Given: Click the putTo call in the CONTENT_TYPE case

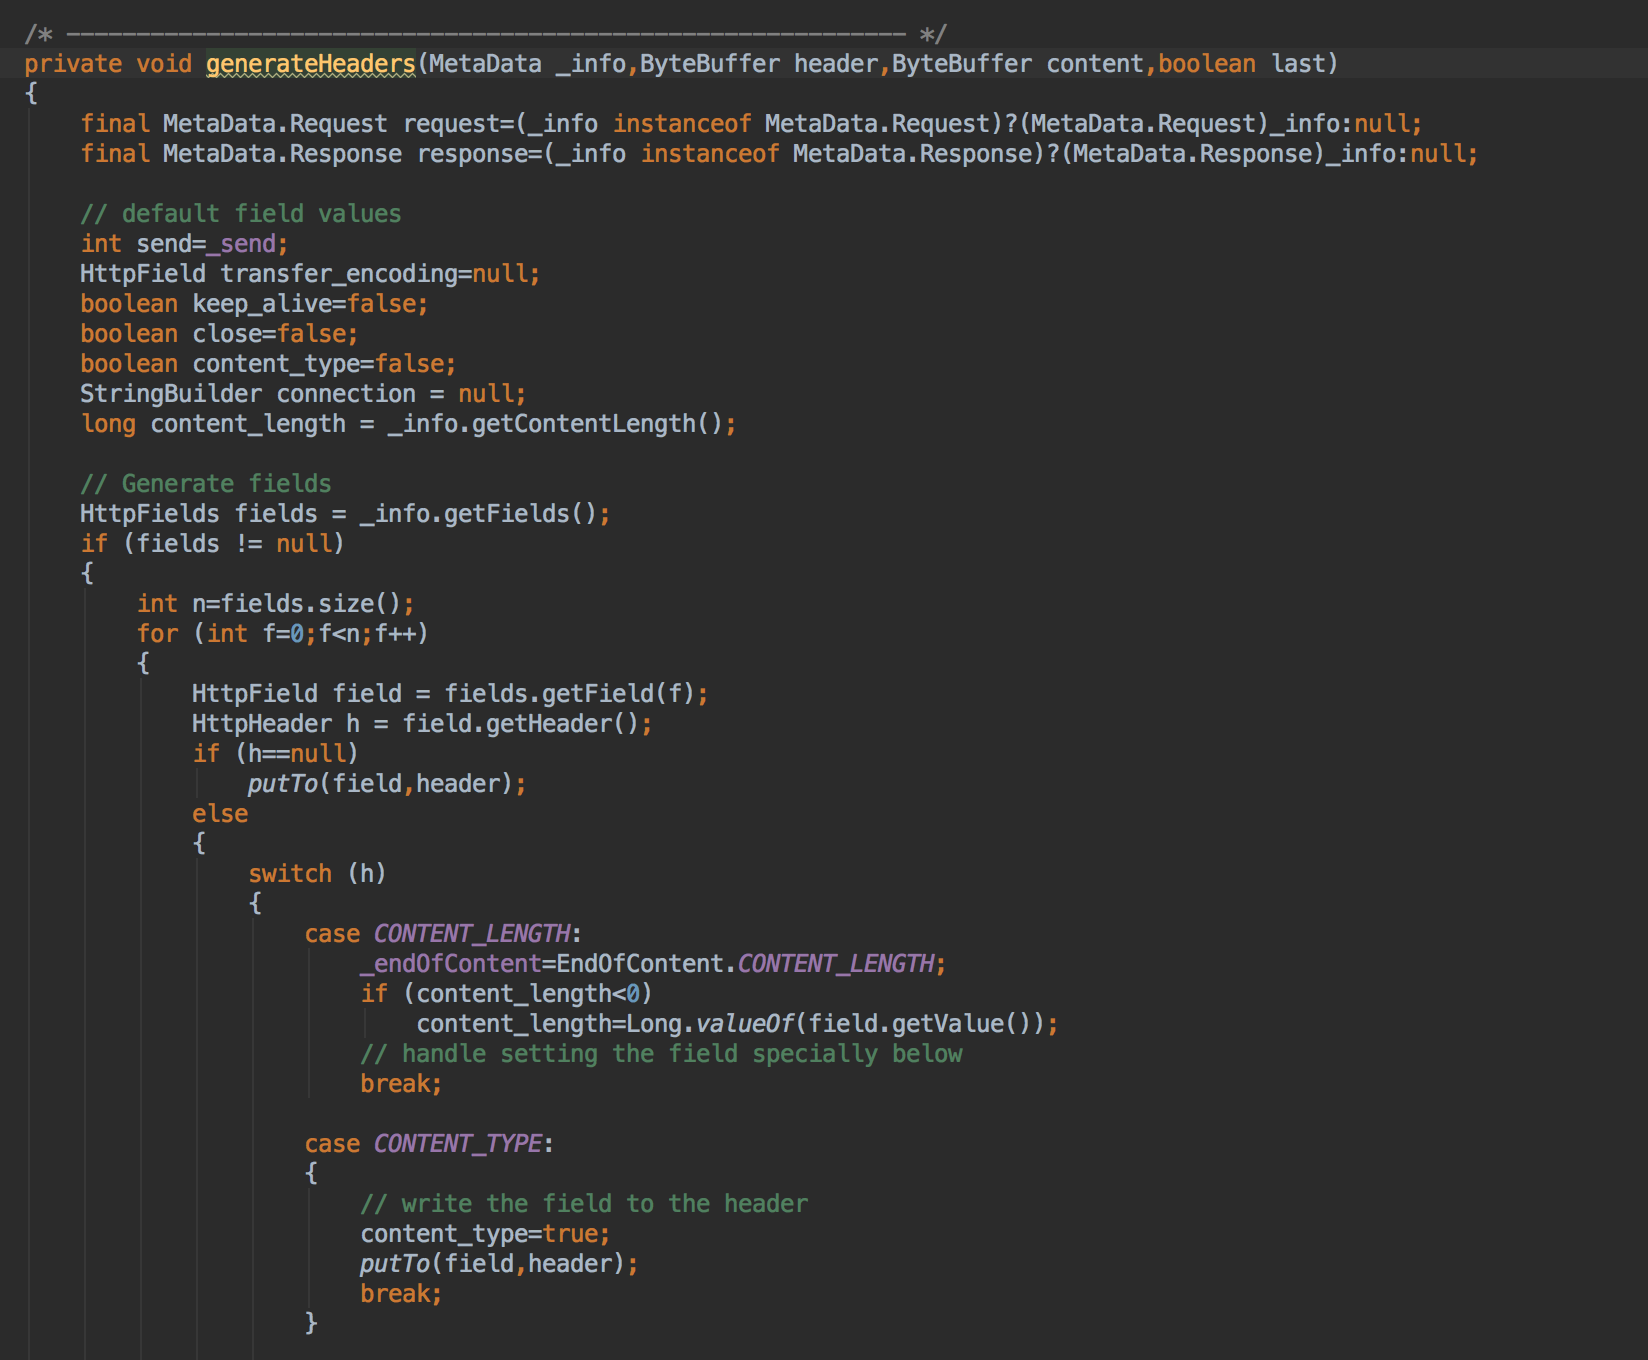Looking at the screenshot, I should point(499,1264).
